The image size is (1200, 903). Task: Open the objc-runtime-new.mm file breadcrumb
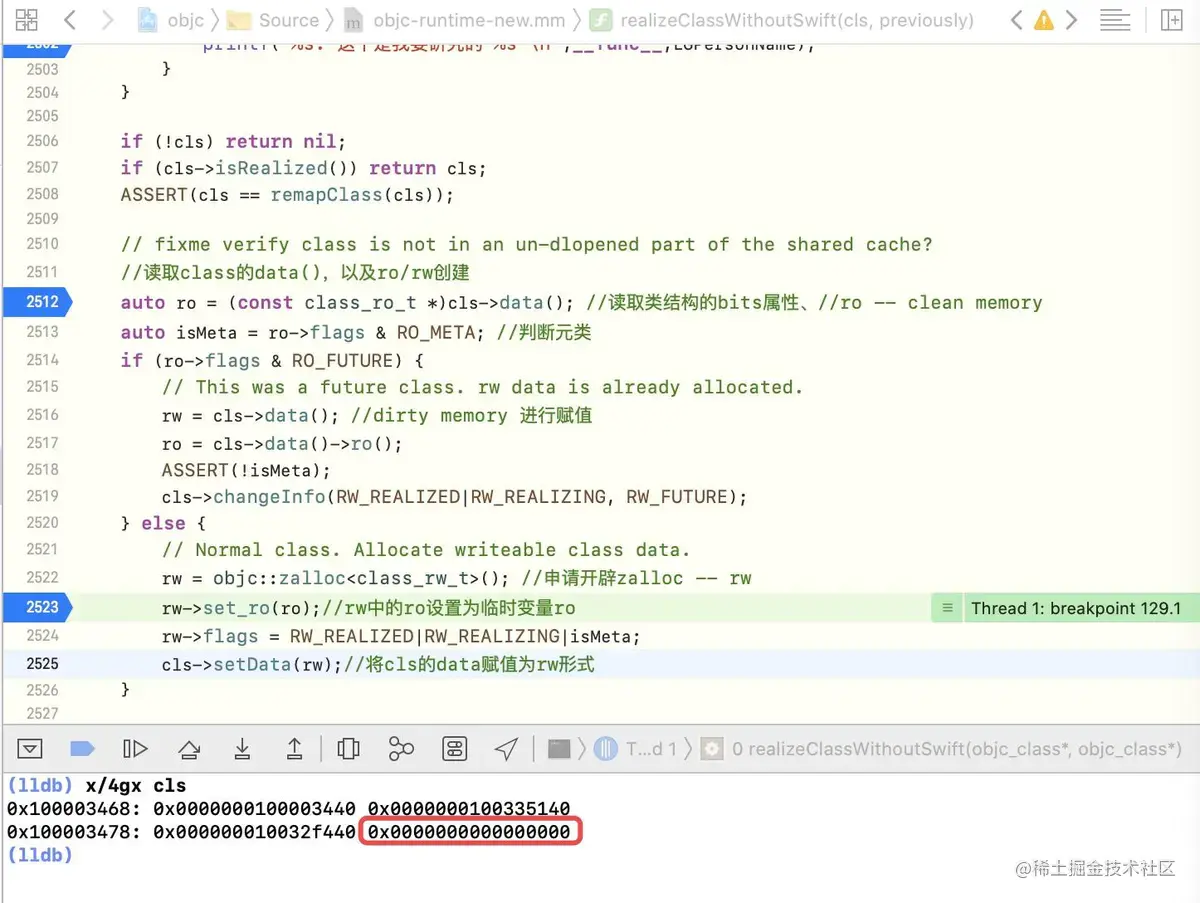(x=455, y=20)
